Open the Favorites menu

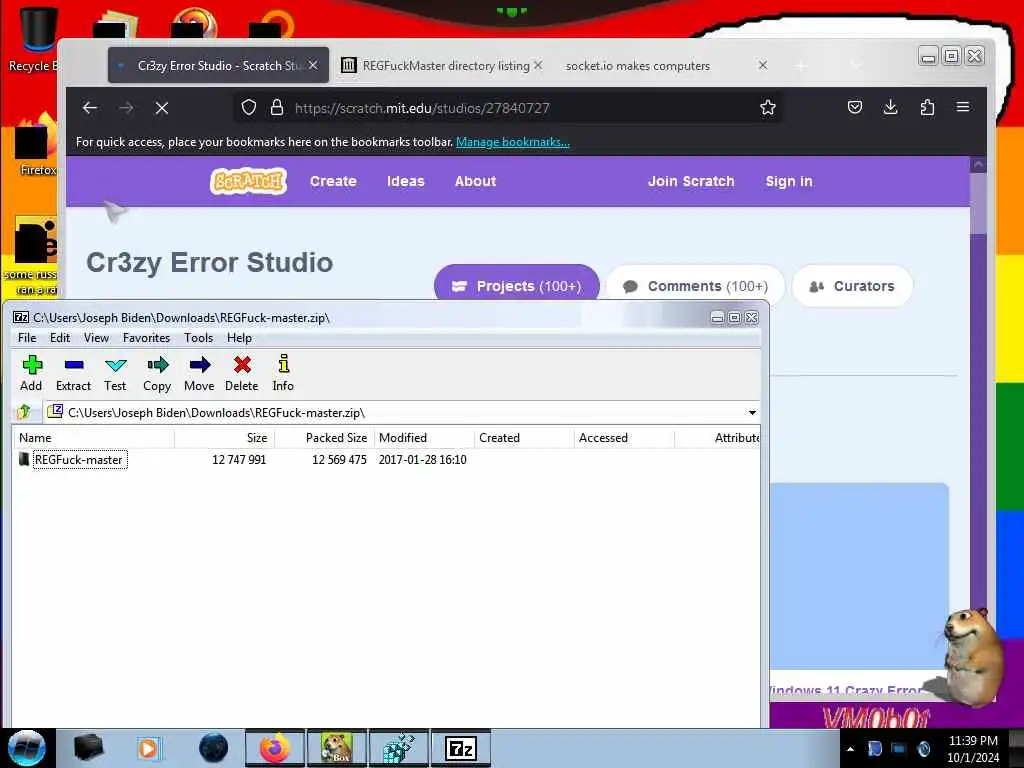click(x=146, y=338)
